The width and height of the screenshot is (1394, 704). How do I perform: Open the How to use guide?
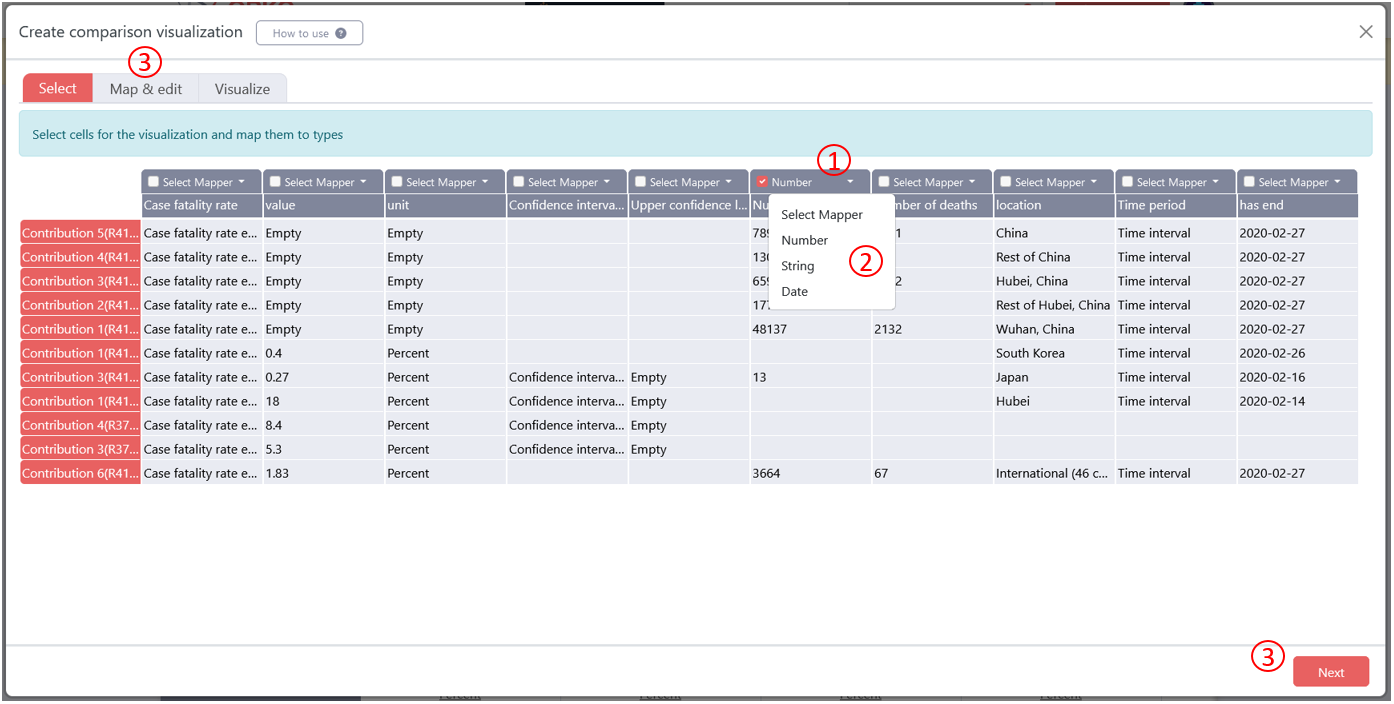pos(309,32)
